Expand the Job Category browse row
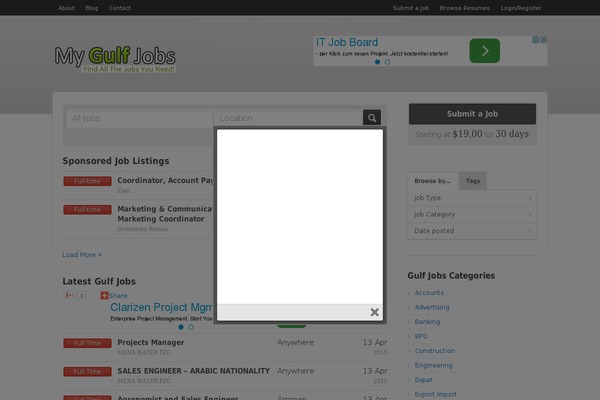The height and width of the screenshot is (400, 600). click(473, 214)
